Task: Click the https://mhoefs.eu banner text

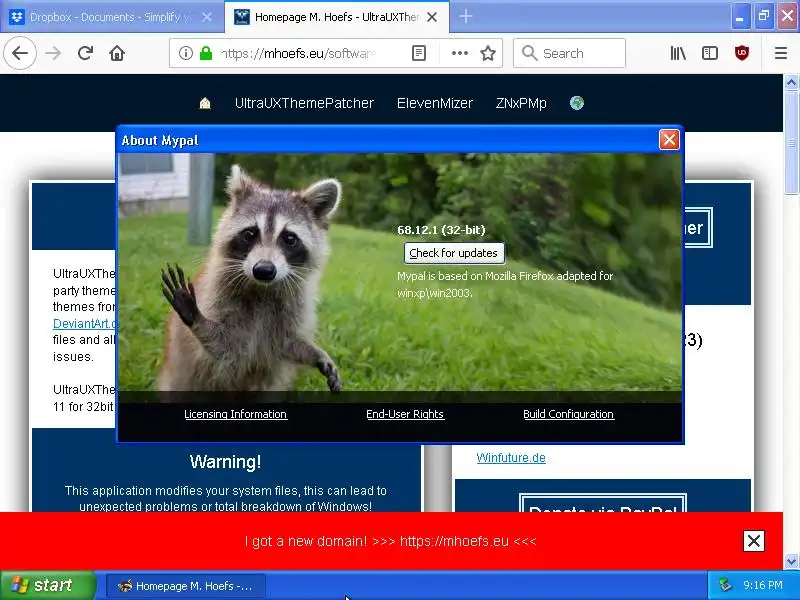Action: pos(454,541)
